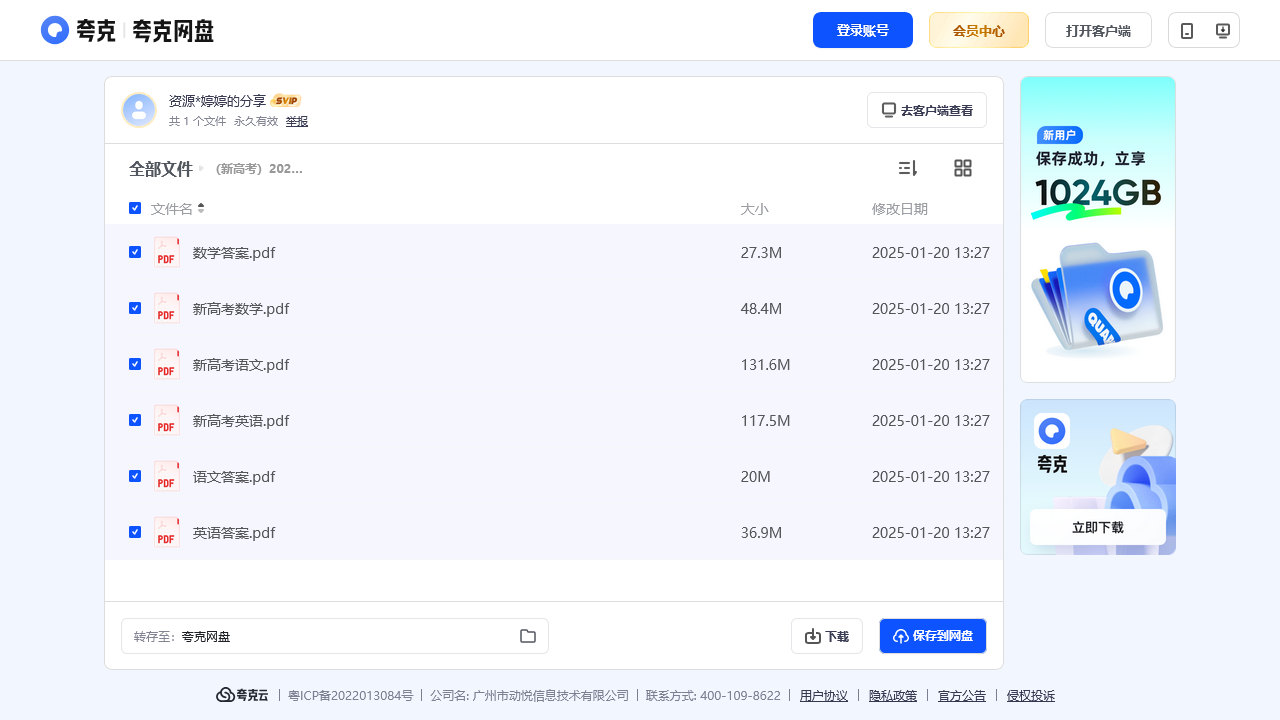Click the 131.6M size value

coord(766,365)
